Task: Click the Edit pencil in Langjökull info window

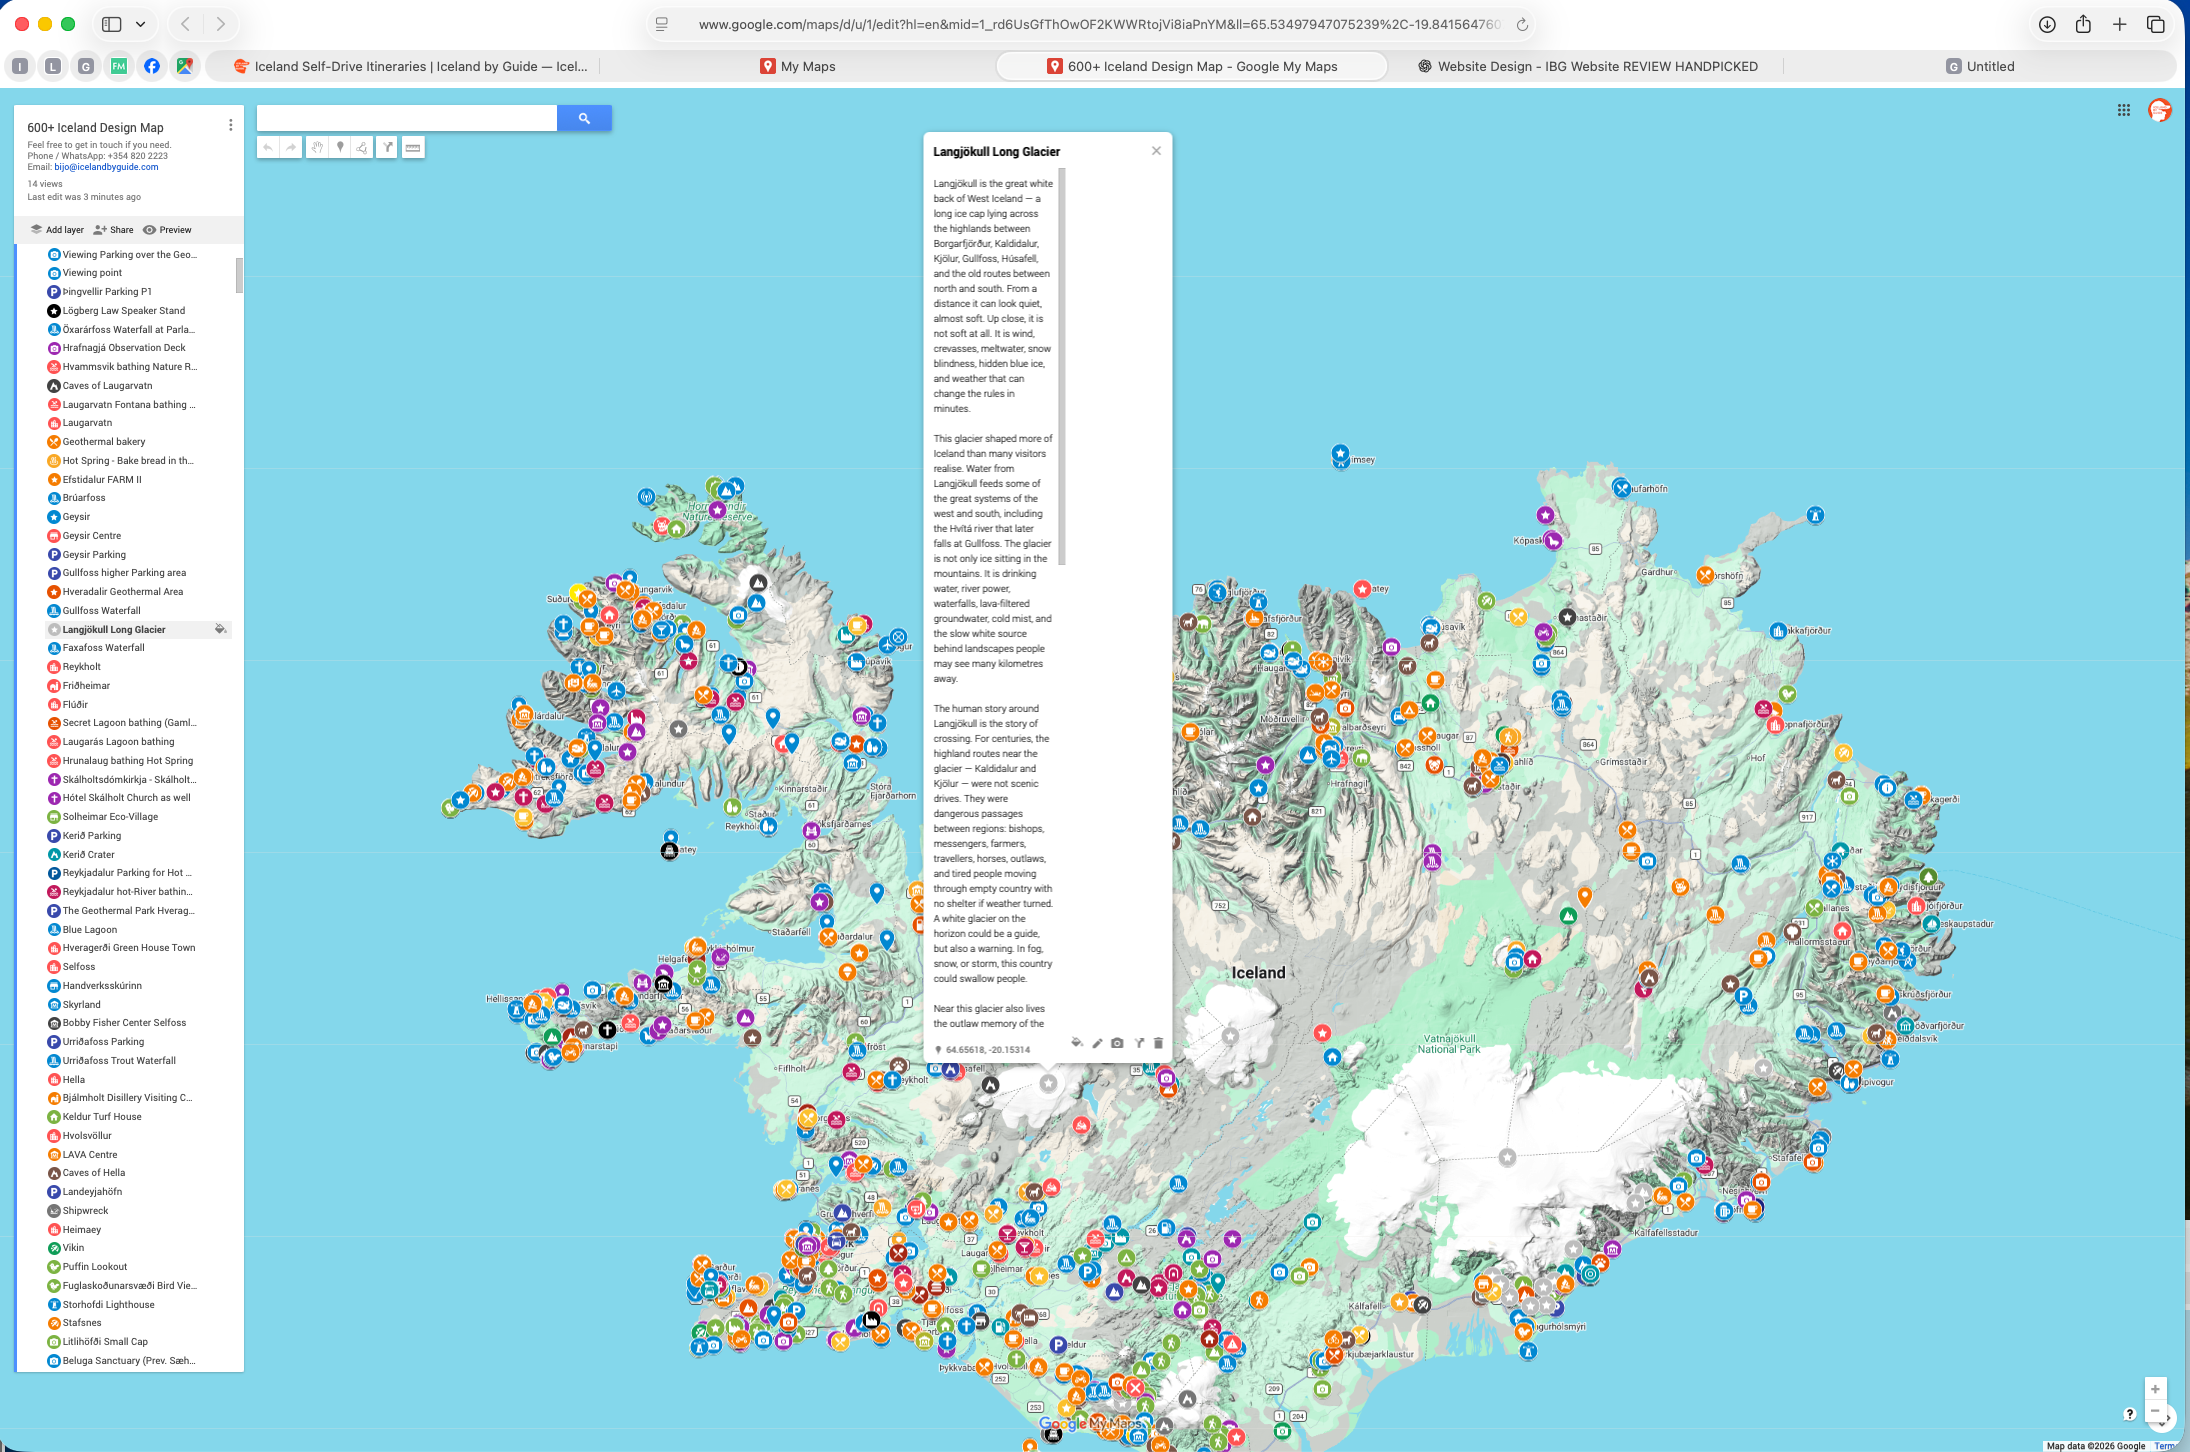Action: point(1097,1043)
